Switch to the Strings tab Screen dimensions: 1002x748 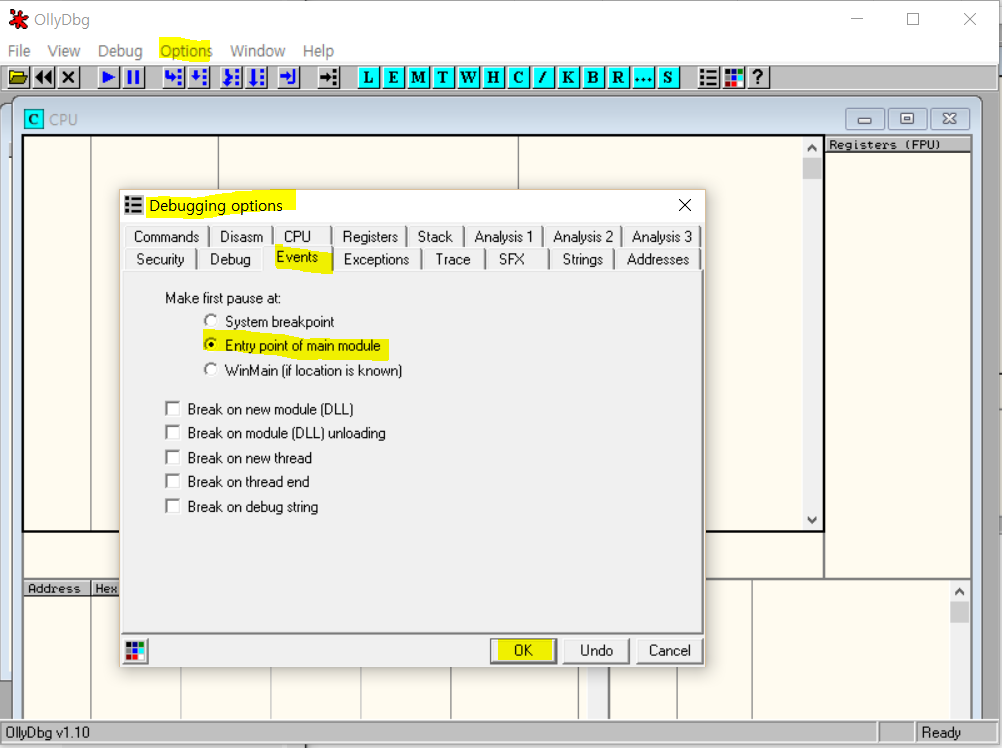(x=582, y=259)
